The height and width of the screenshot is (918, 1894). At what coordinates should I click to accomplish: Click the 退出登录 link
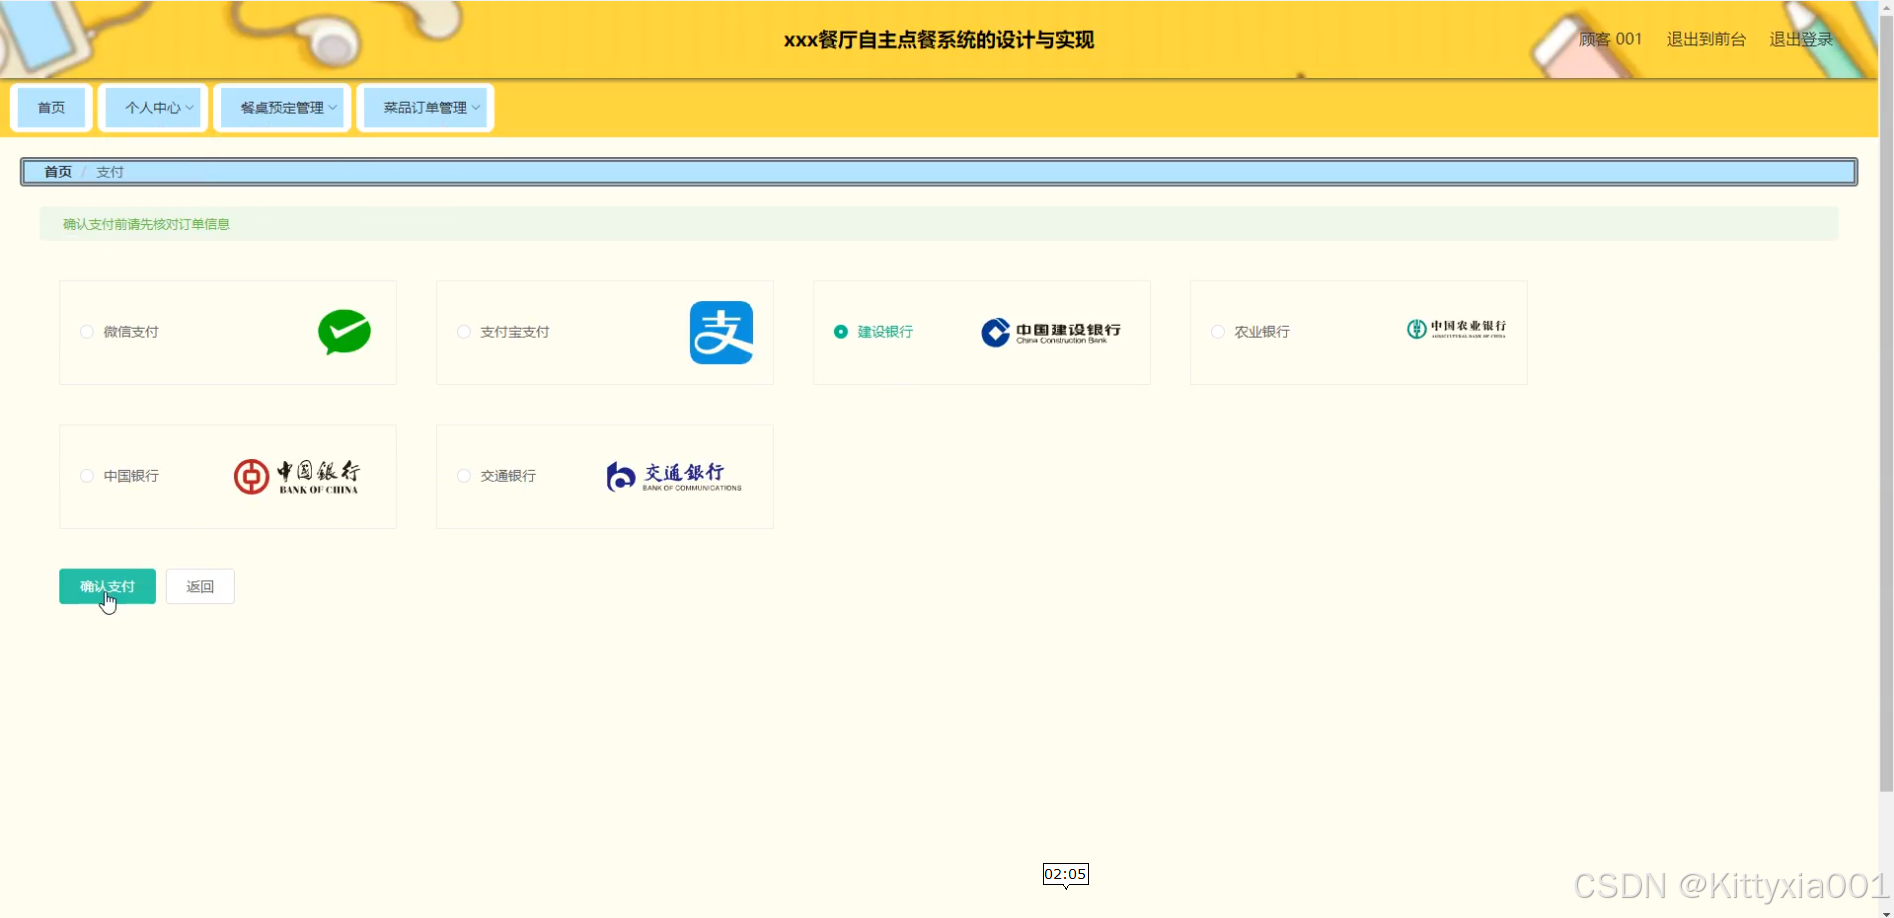click(1801, 39)
